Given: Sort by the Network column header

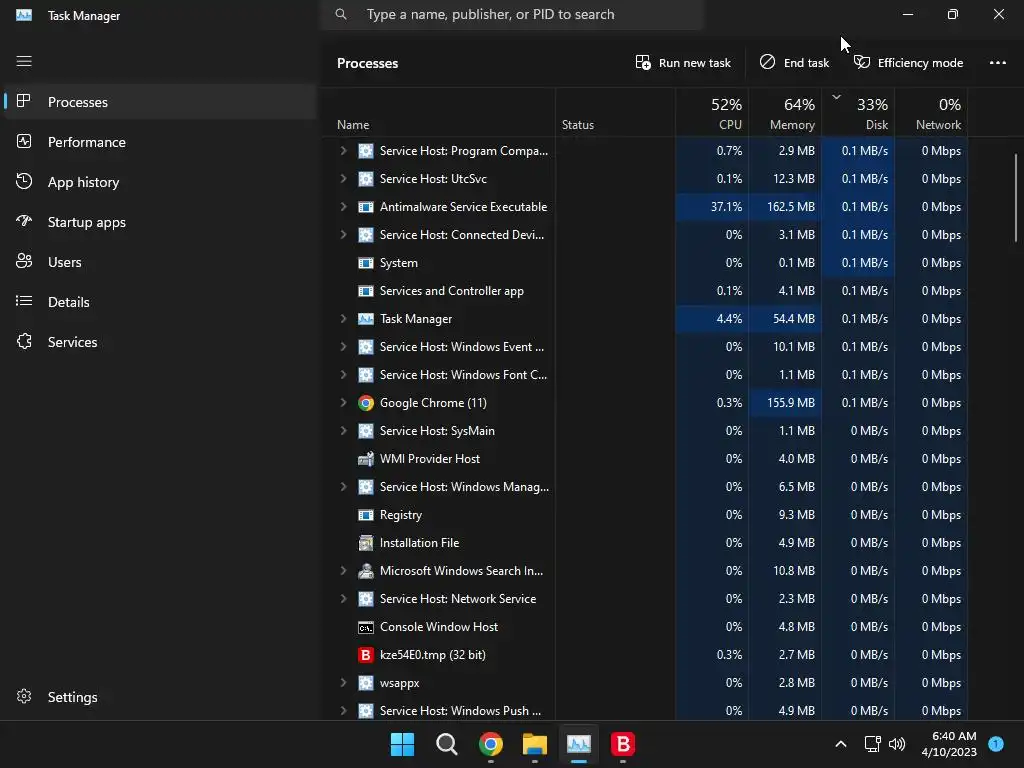Looking at the screenshot, I should [931, 113].
